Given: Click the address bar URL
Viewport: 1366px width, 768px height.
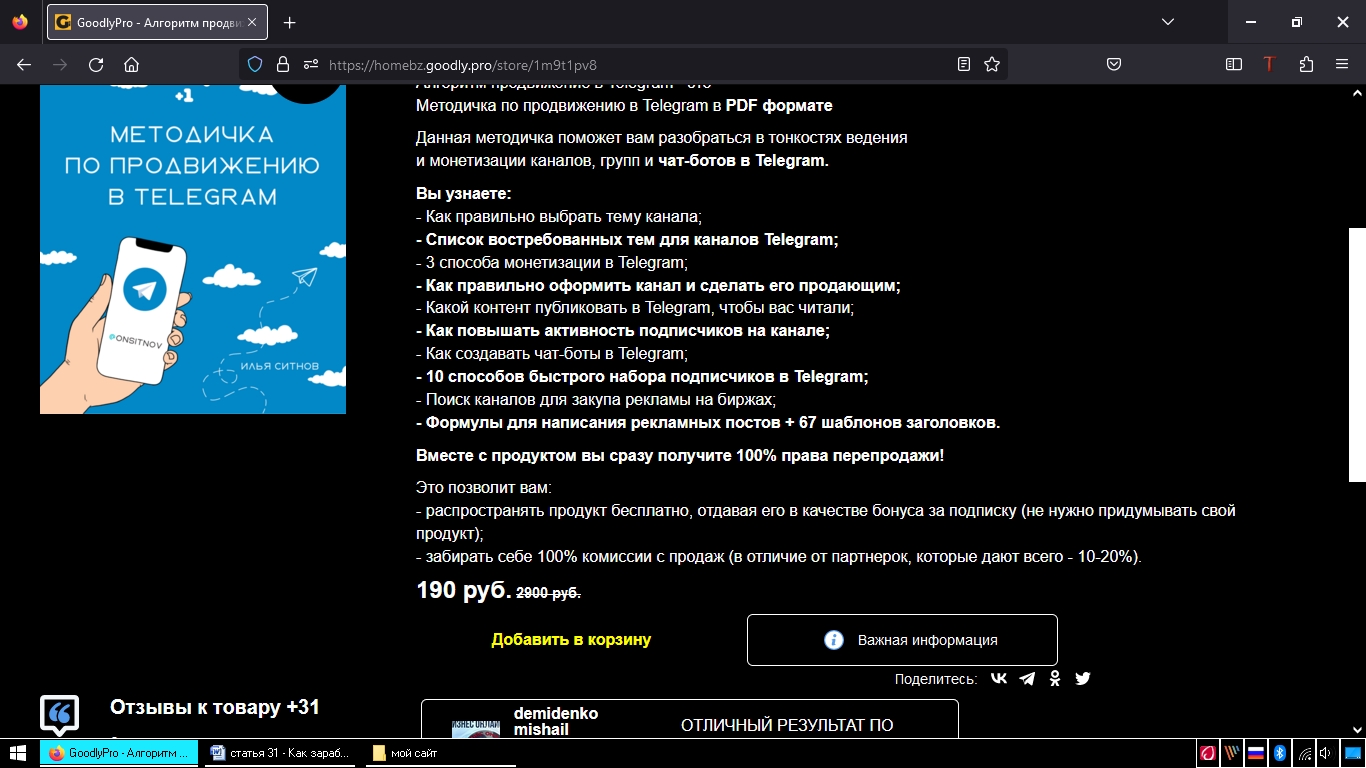Looking at the screenshot, I should point(463,65).
